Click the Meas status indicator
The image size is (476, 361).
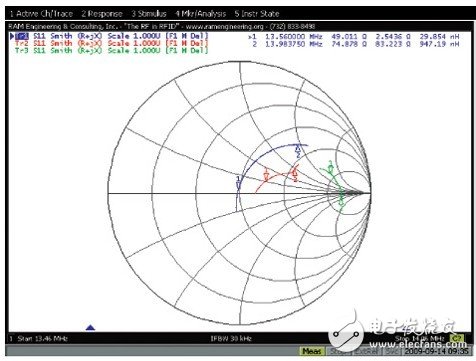[x=312, y=351]
